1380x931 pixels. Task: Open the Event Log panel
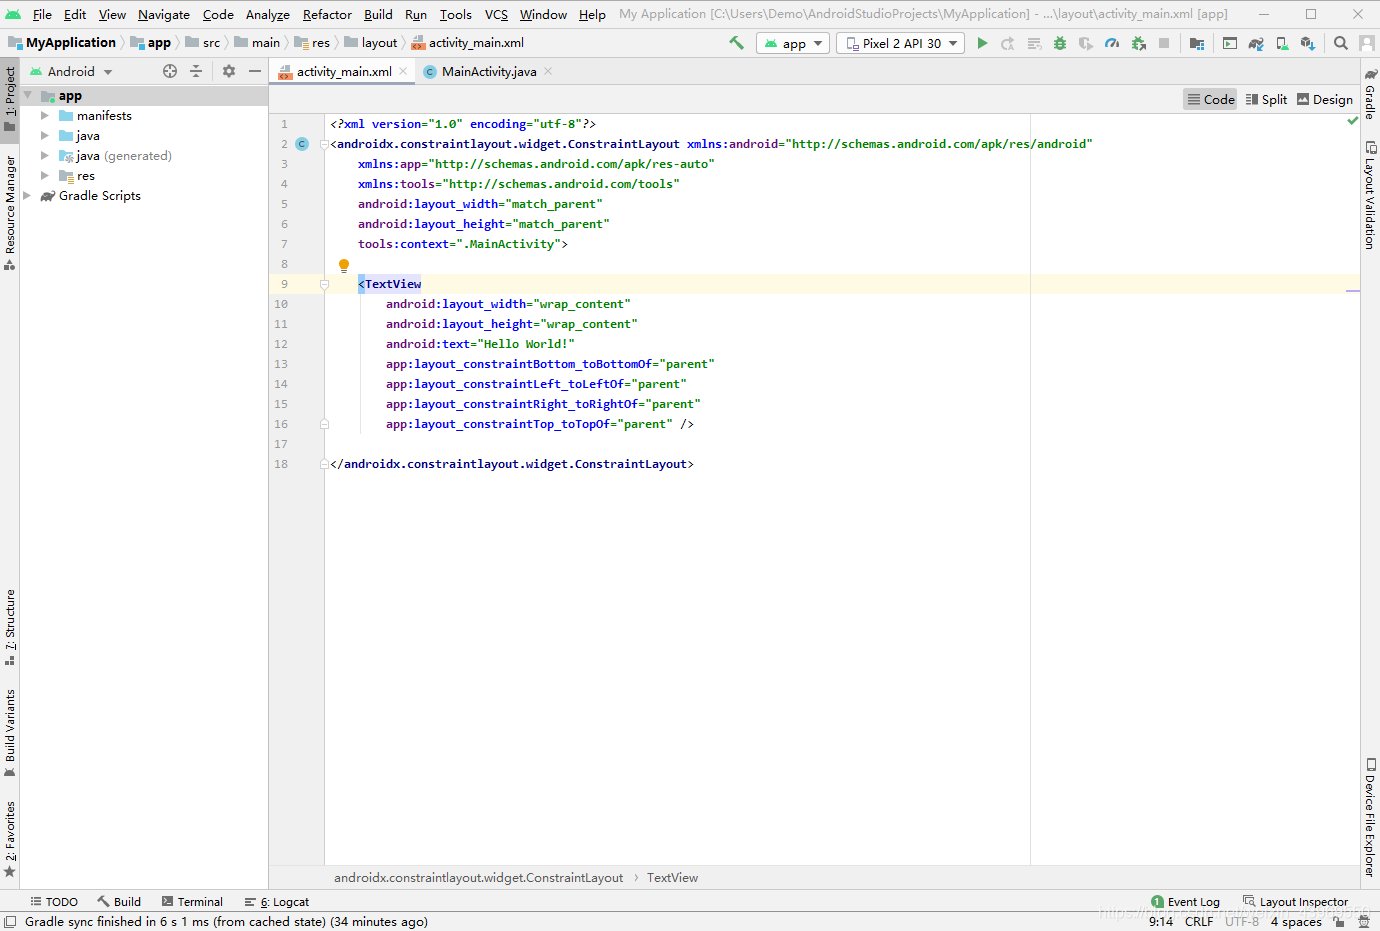click(x=1186, y=902)
